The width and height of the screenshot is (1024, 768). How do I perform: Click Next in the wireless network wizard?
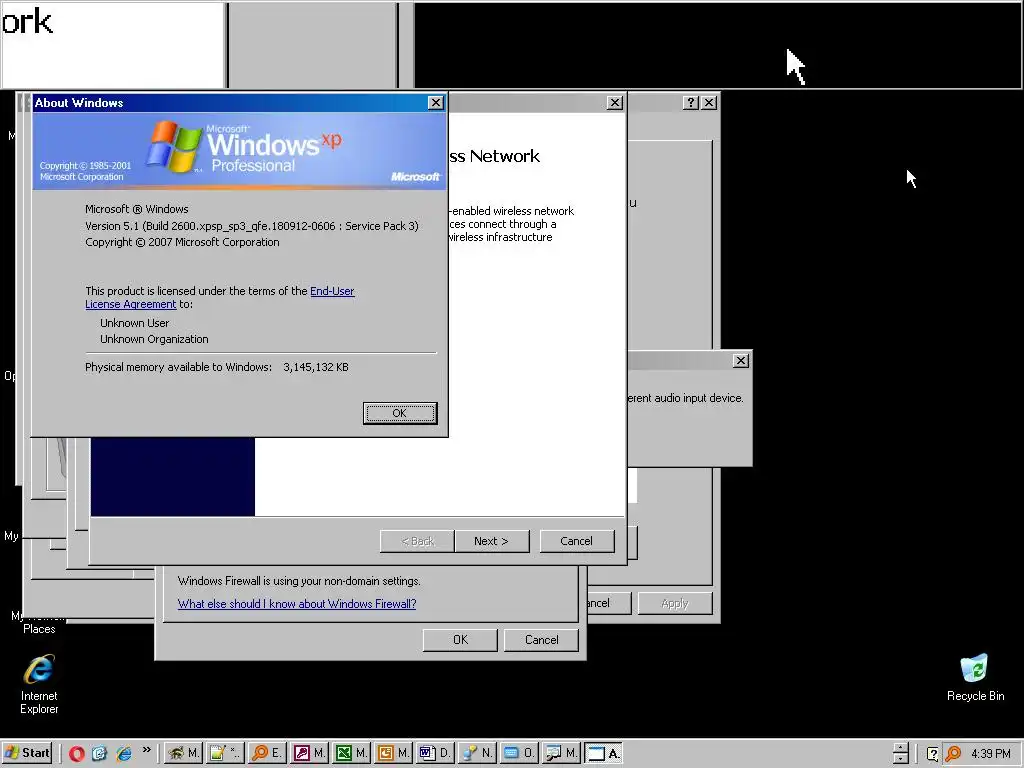(492, 541)
